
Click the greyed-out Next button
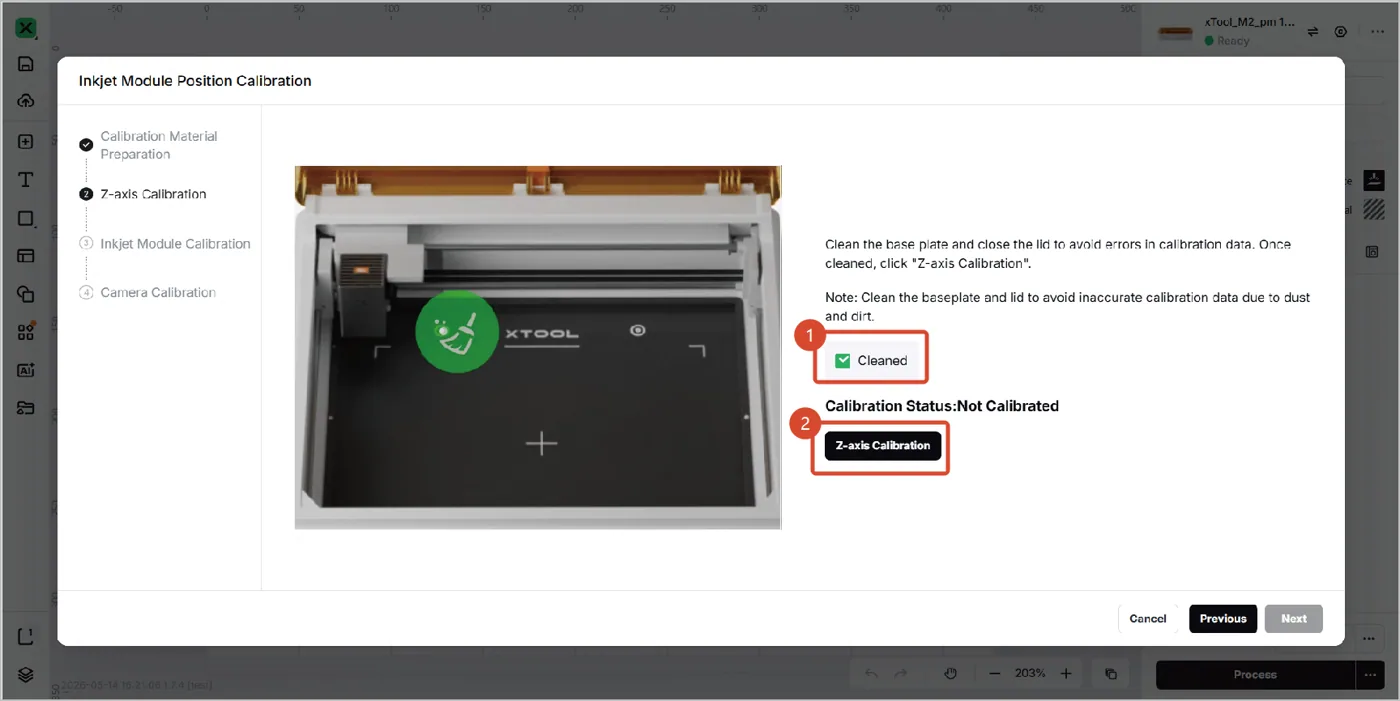point(1294,619)
